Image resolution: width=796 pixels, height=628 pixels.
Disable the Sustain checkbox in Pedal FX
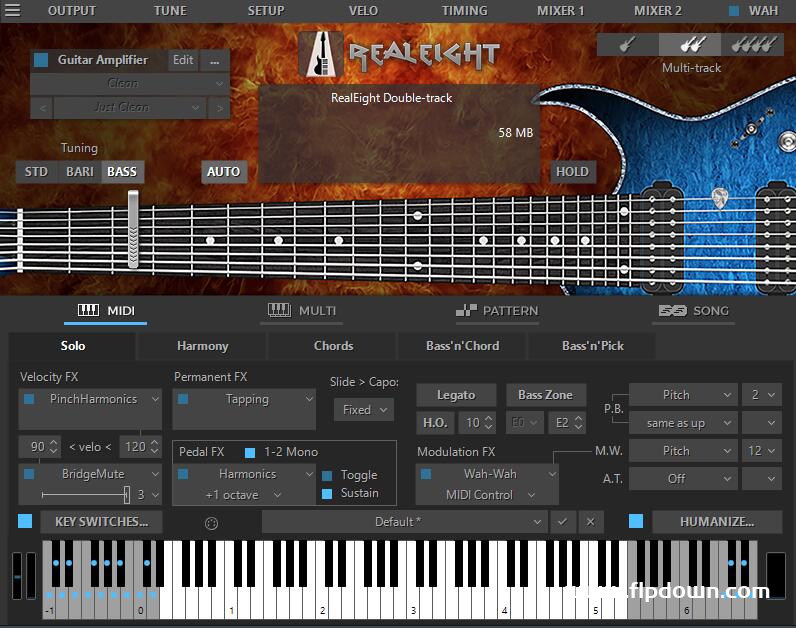(327, 493)
